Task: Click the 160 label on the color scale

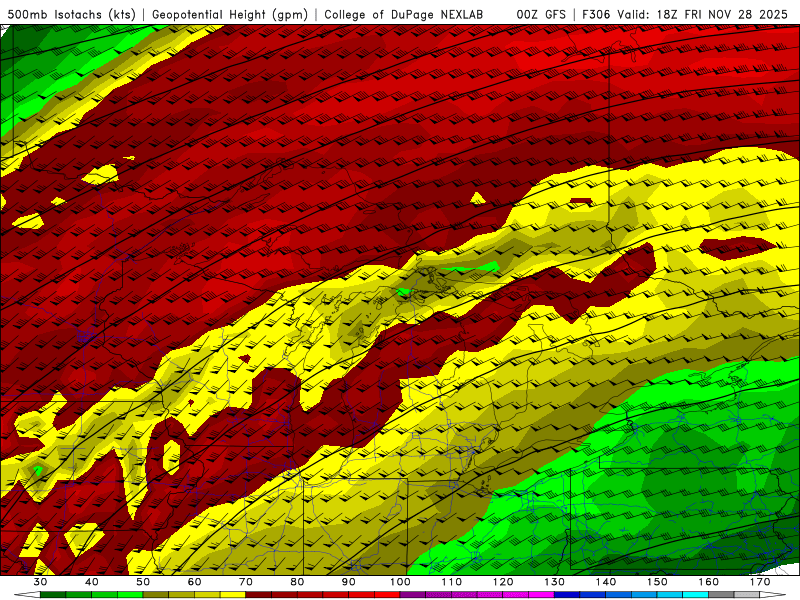Action: (709, 582)
